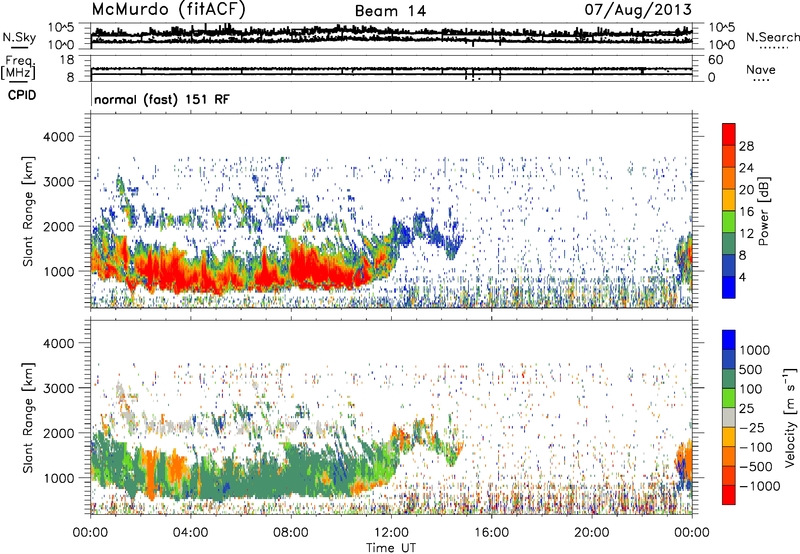Click the 'Velocity [m s⁻¹]' colorbar title
800x554 pixels.
click(790, 418)
